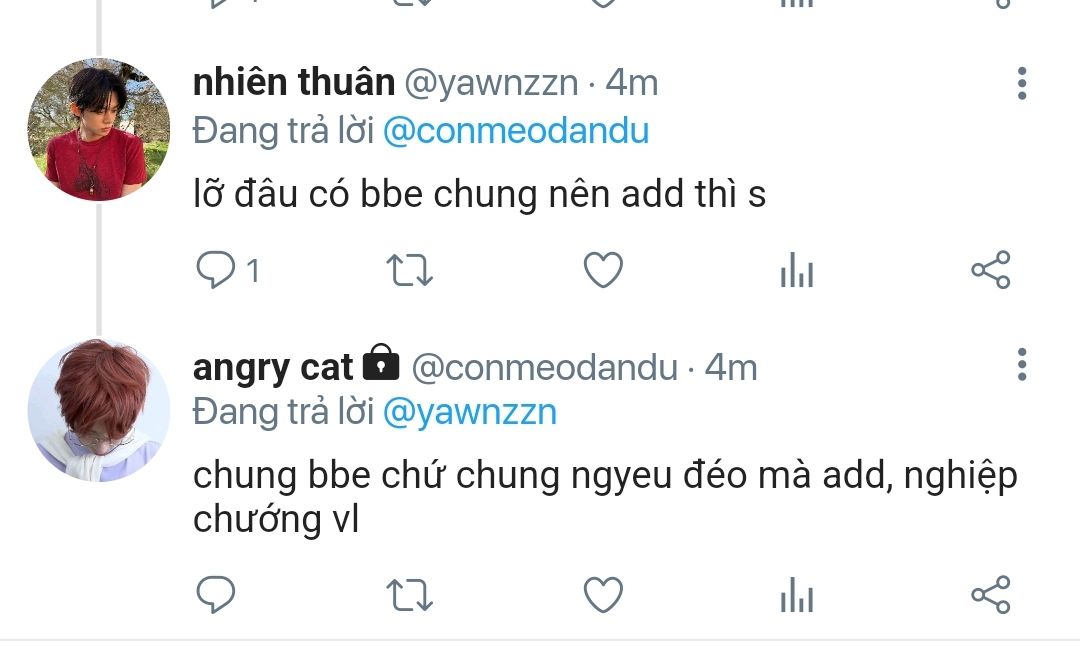Open more options for nhiên thuân's tweet
The image size is (1080, 654).
1022,83
